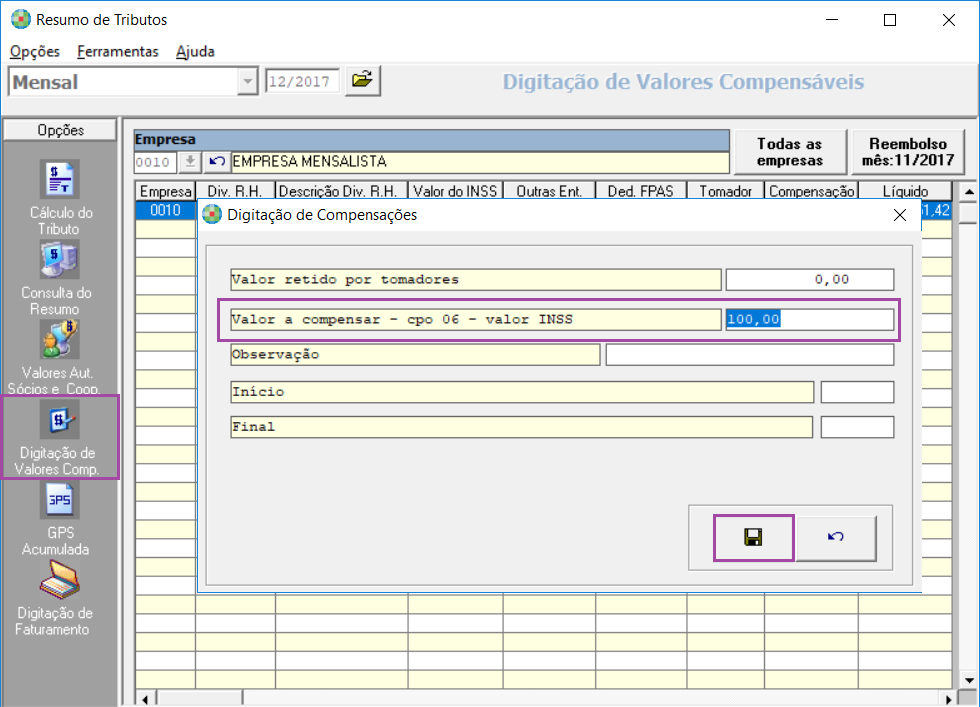Click the vertical scrollbar up arrow

click(969, 192)
